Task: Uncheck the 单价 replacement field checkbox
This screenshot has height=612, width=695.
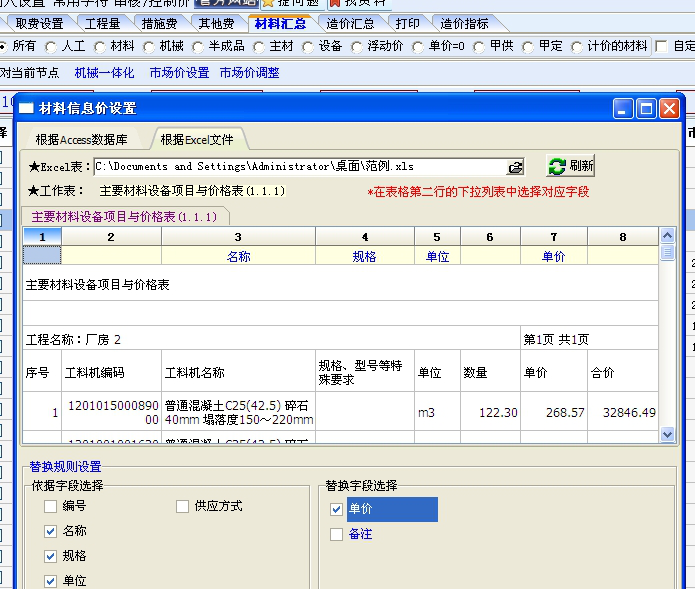Action: click(x=336, y=509)
